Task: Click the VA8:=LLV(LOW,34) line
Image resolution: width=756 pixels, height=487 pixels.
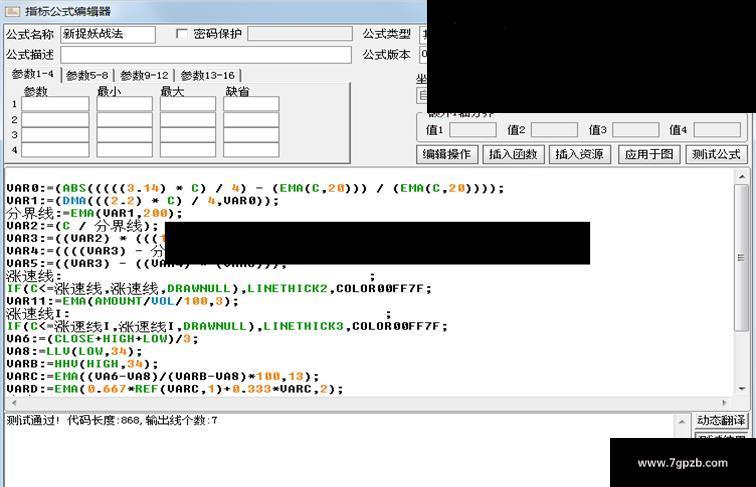Action: (74, 351)
